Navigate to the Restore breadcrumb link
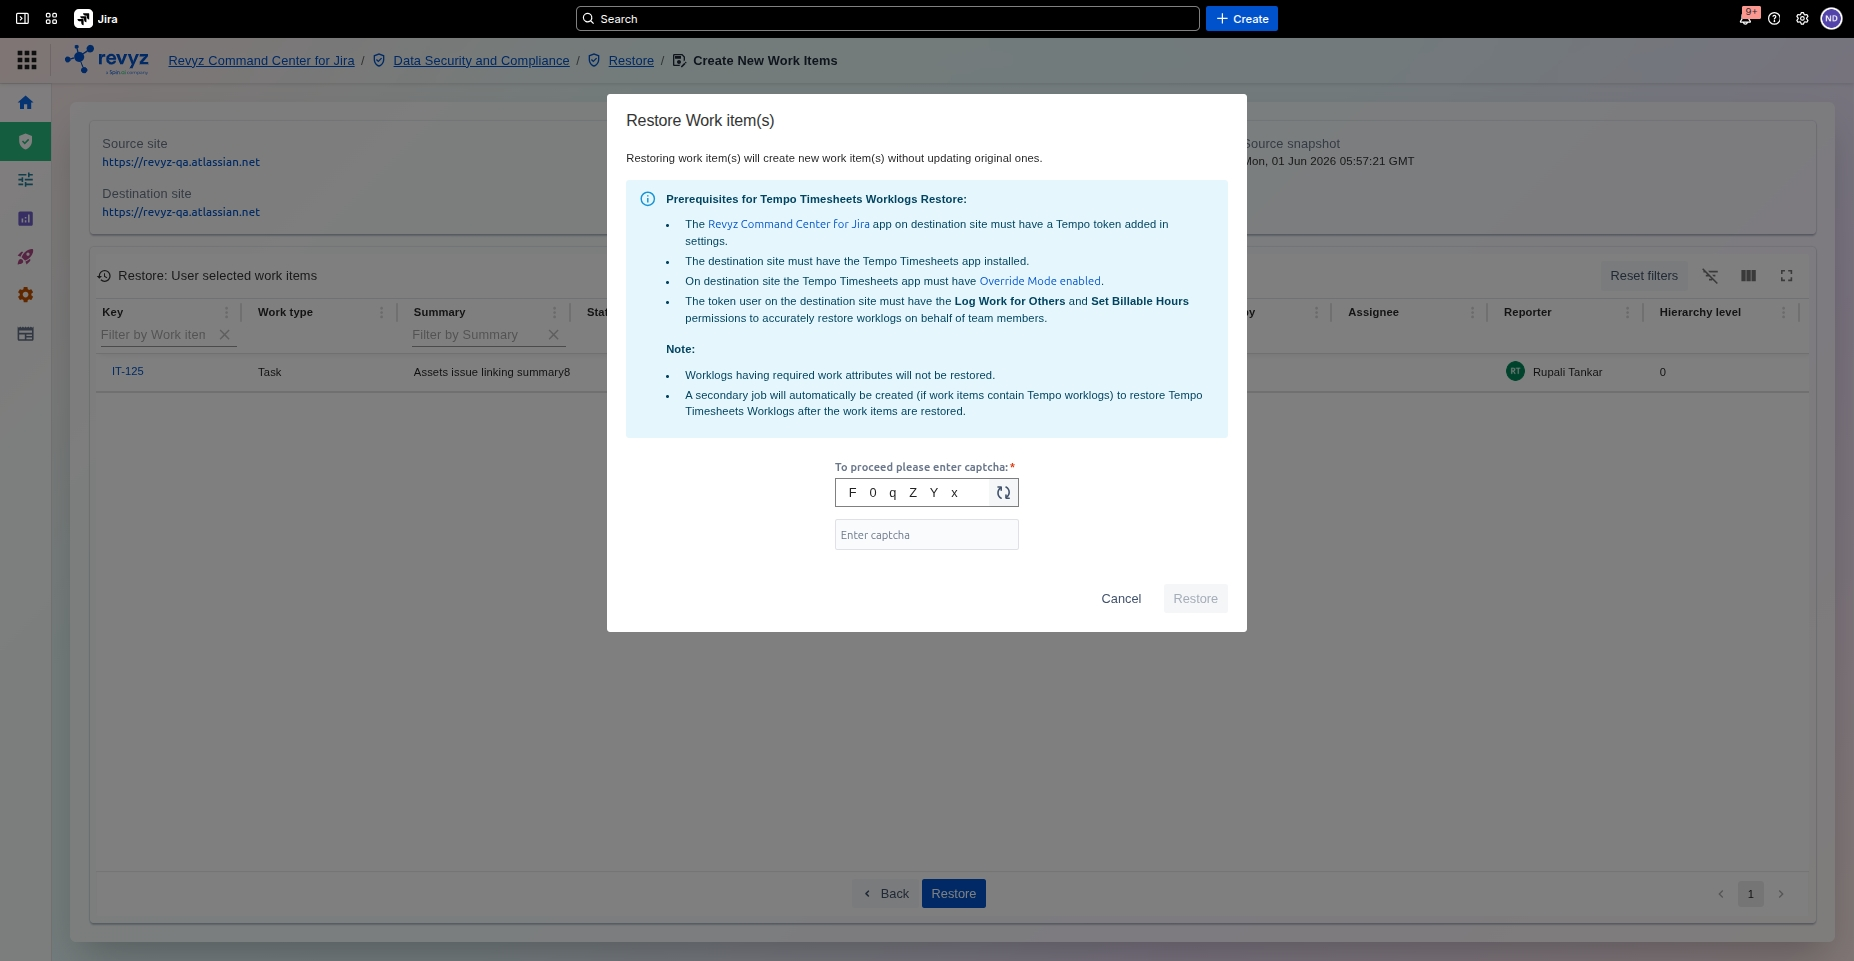This screenshot has height=961, width=1854. pyautogui.click(x=631, y=61)
